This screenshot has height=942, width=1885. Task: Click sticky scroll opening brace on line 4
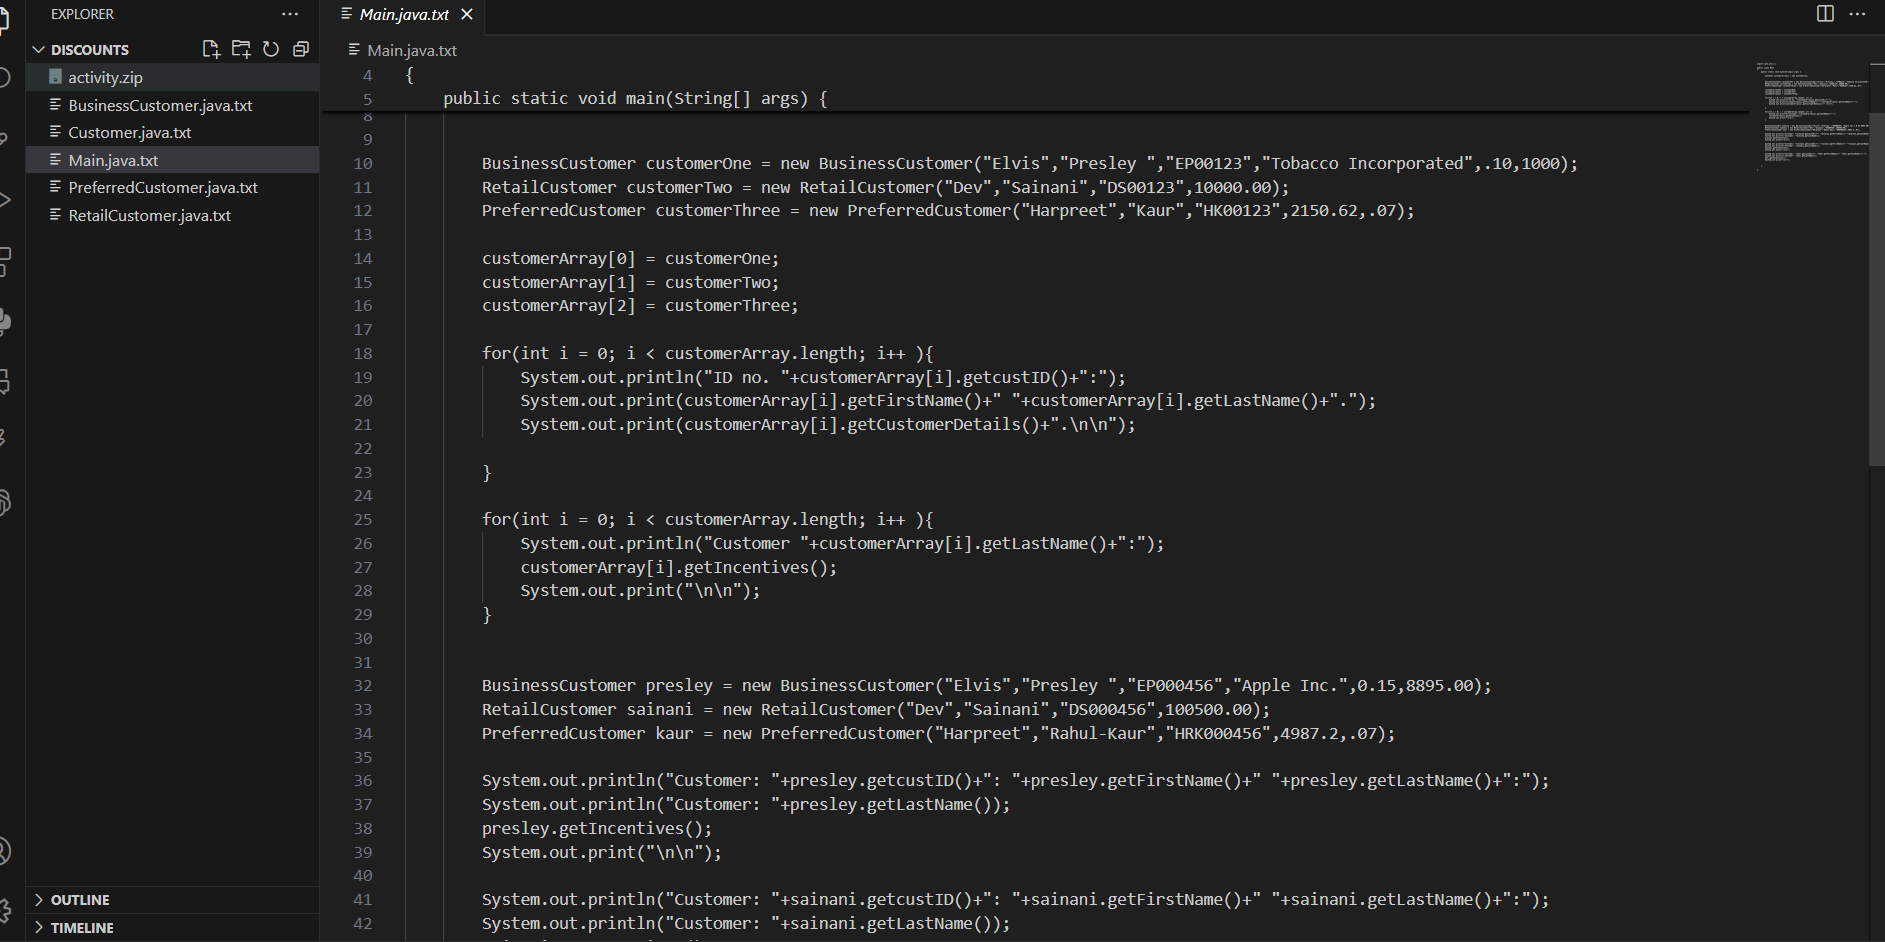pos(409,75)
